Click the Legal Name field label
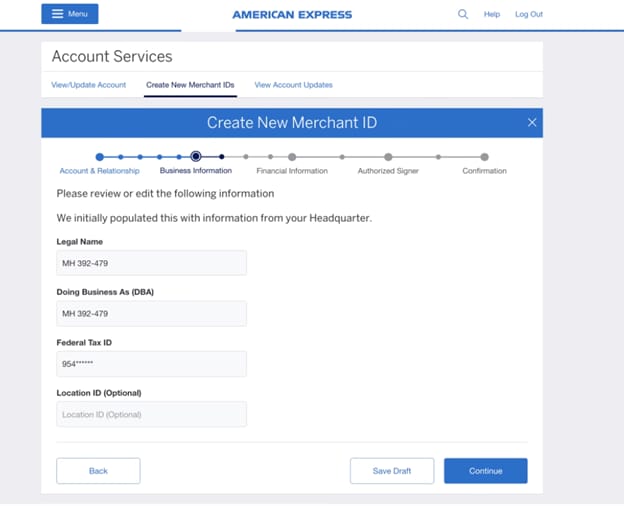624x507 pixels. tap(80, 242)
